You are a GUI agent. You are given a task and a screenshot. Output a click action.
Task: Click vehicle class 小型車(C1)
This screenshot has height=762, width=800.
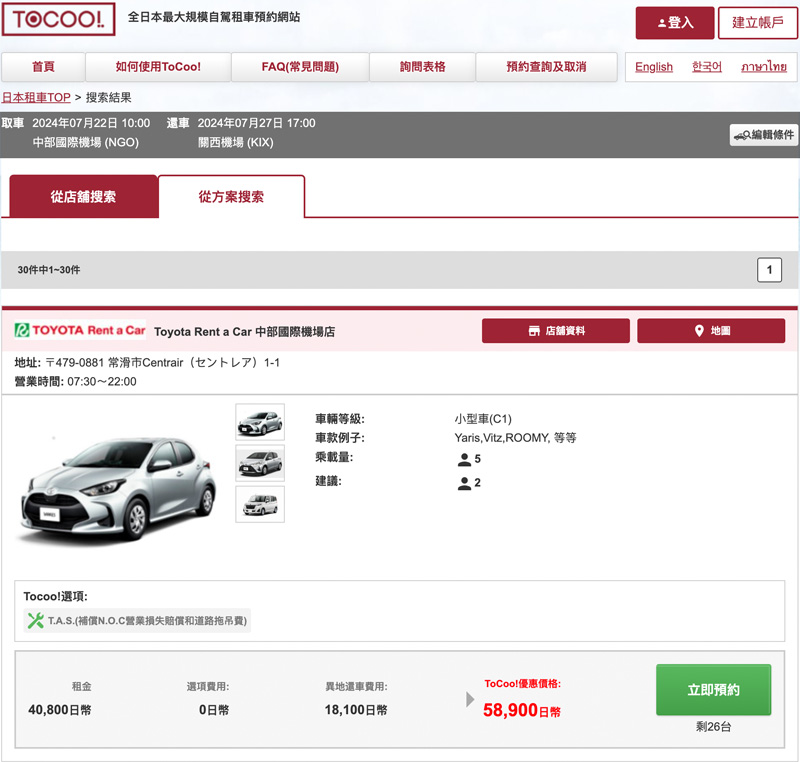coord(483,419)
